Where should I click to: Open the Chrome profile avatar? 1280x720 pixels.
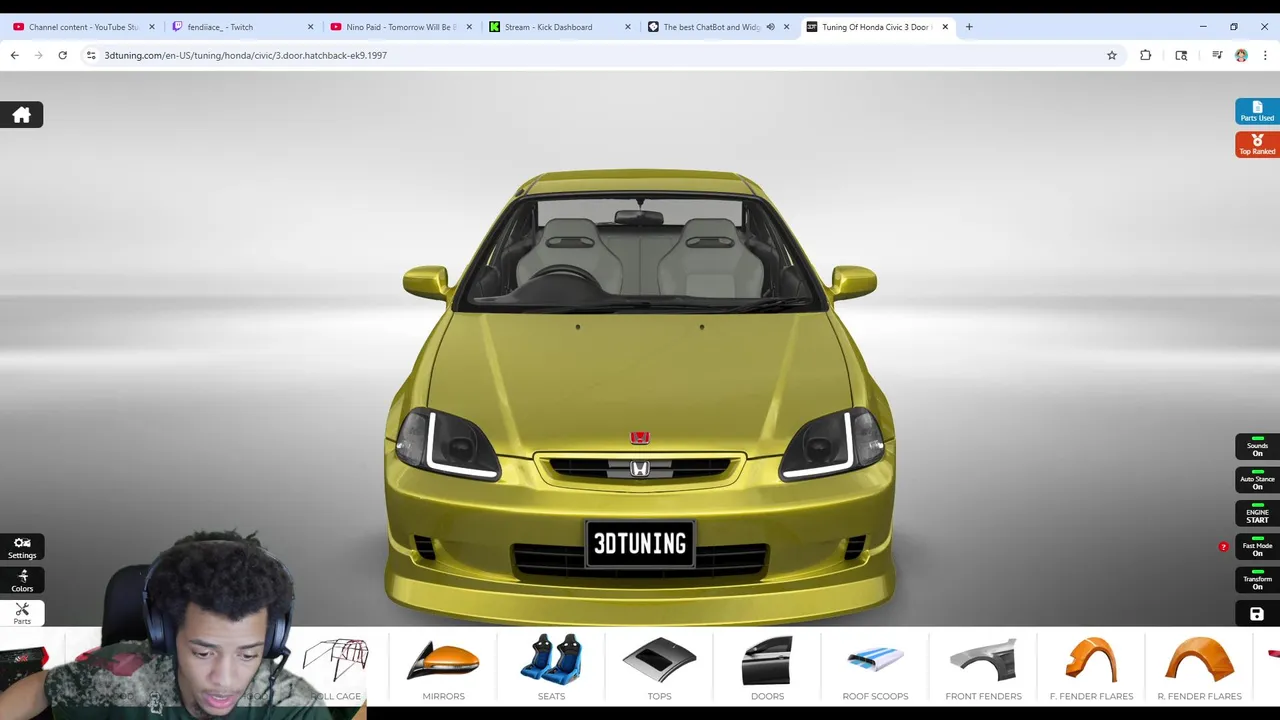point(1241,56)
